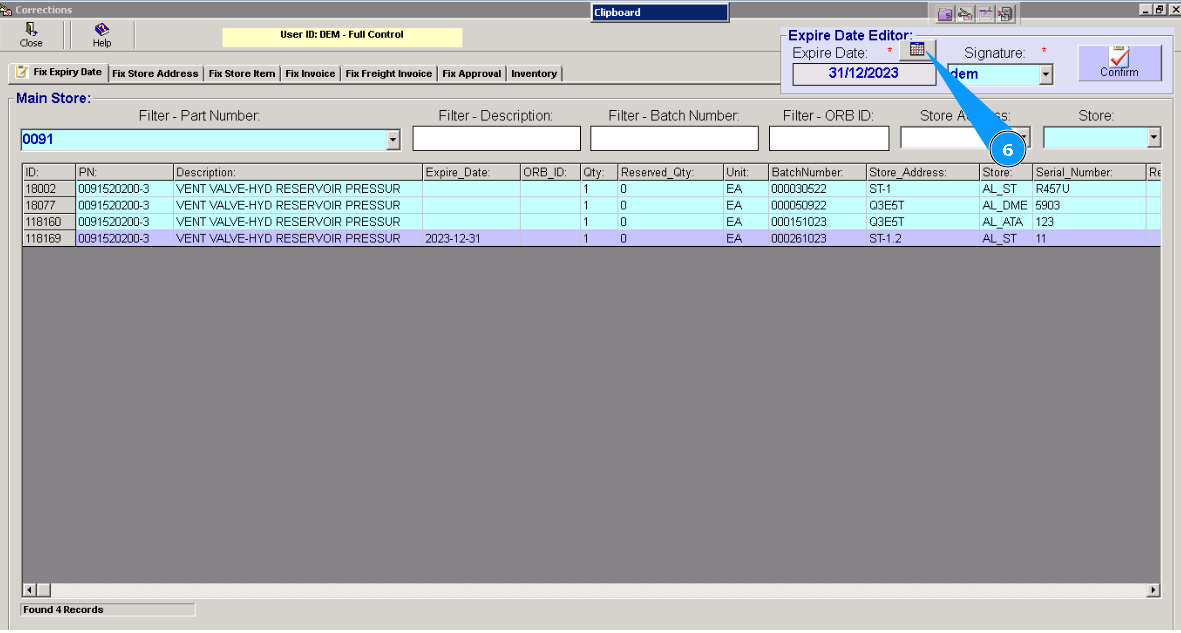Select the row with ID 118169
This screenshot has width=1181, height=633.
tap(591, 239)
